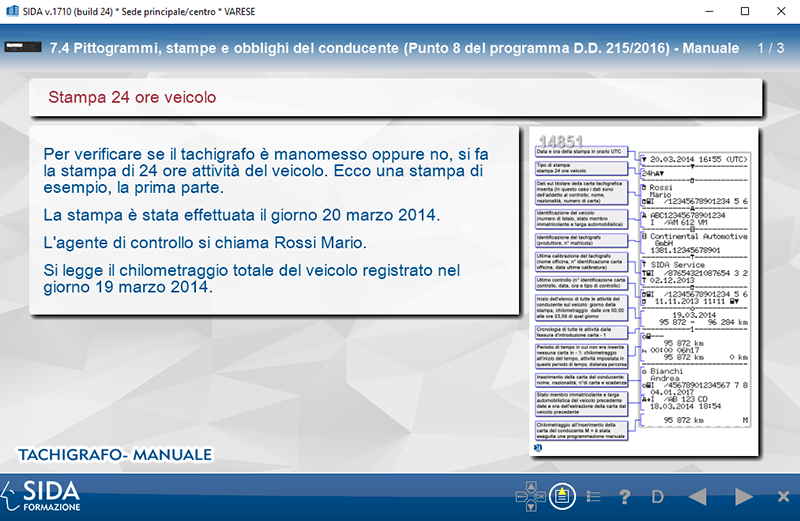Click the directional pad navigation icon
Image resolution: width=800 pixels, height=521 pixels.
click(x=529, y=496)
